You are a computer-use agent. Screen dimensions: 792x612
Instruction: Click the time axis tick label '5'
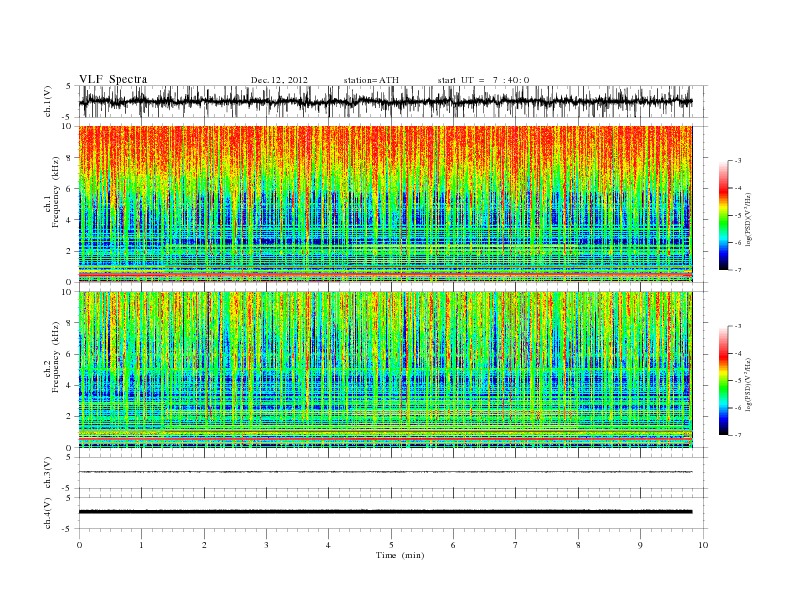click(x=391, y=545)
